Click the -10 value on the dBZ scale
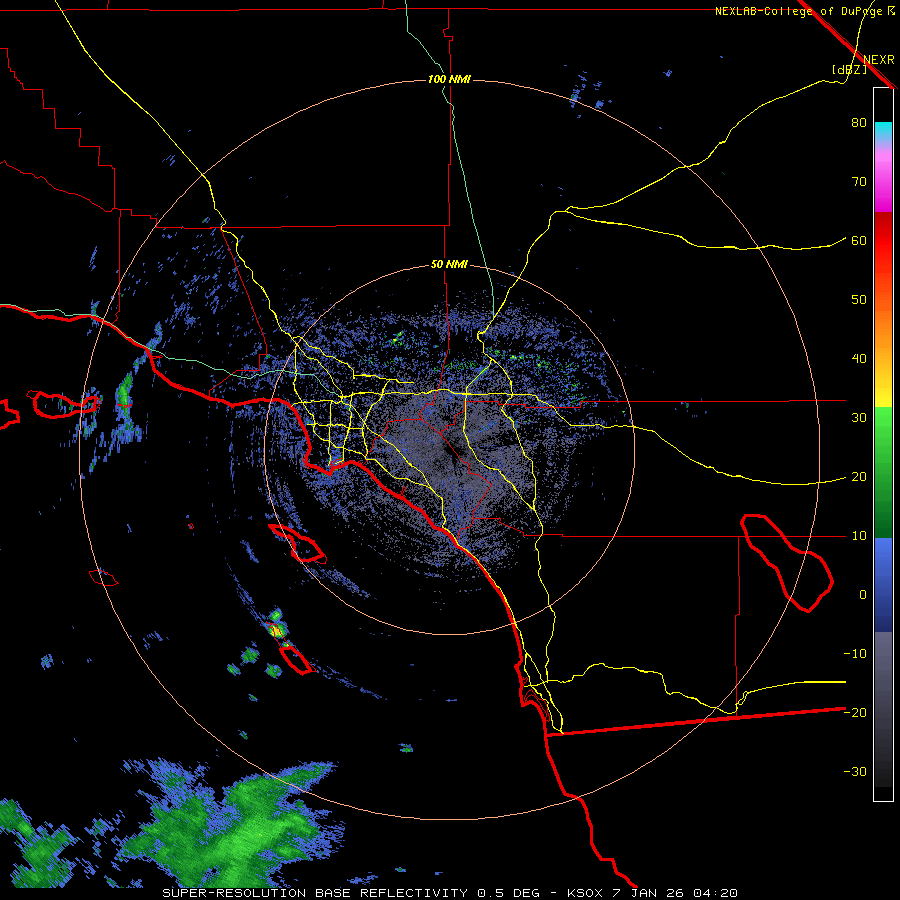The image size is (900, 900). (x=855, y=654)
